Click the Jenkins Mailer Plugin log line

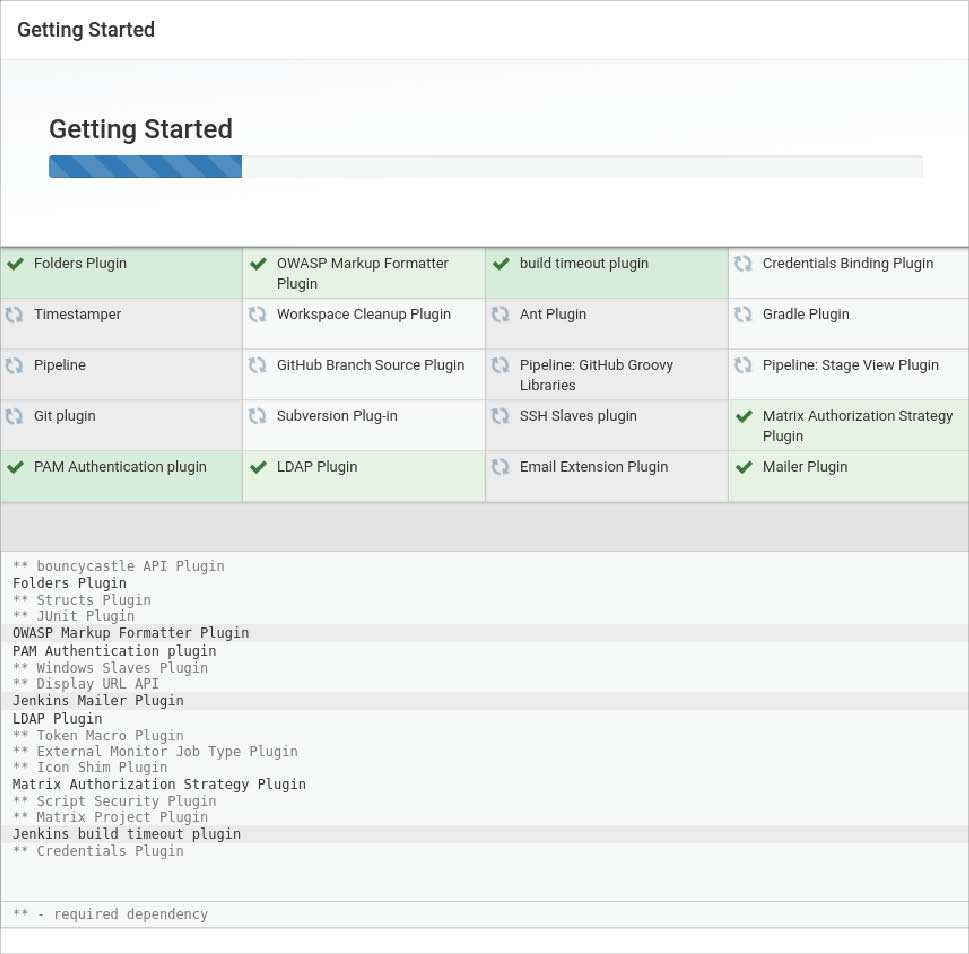pyautogui.click(x=98, y=701)
